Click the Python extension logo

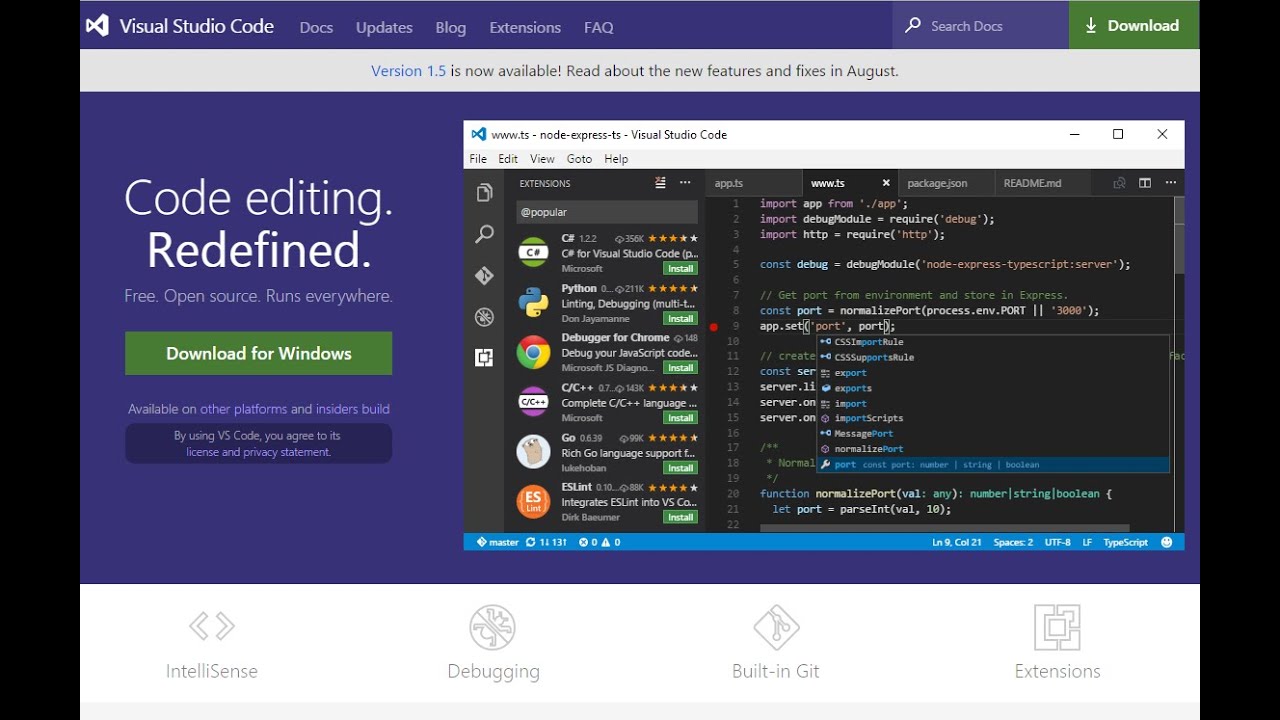(x=533, y=302)
